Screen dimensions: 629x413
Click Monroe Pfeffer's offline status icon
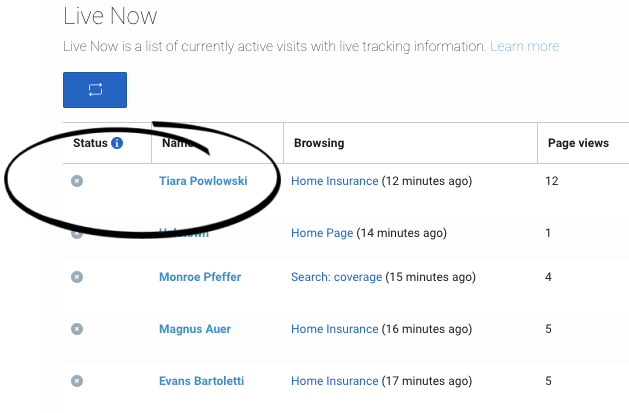(77, 277)
